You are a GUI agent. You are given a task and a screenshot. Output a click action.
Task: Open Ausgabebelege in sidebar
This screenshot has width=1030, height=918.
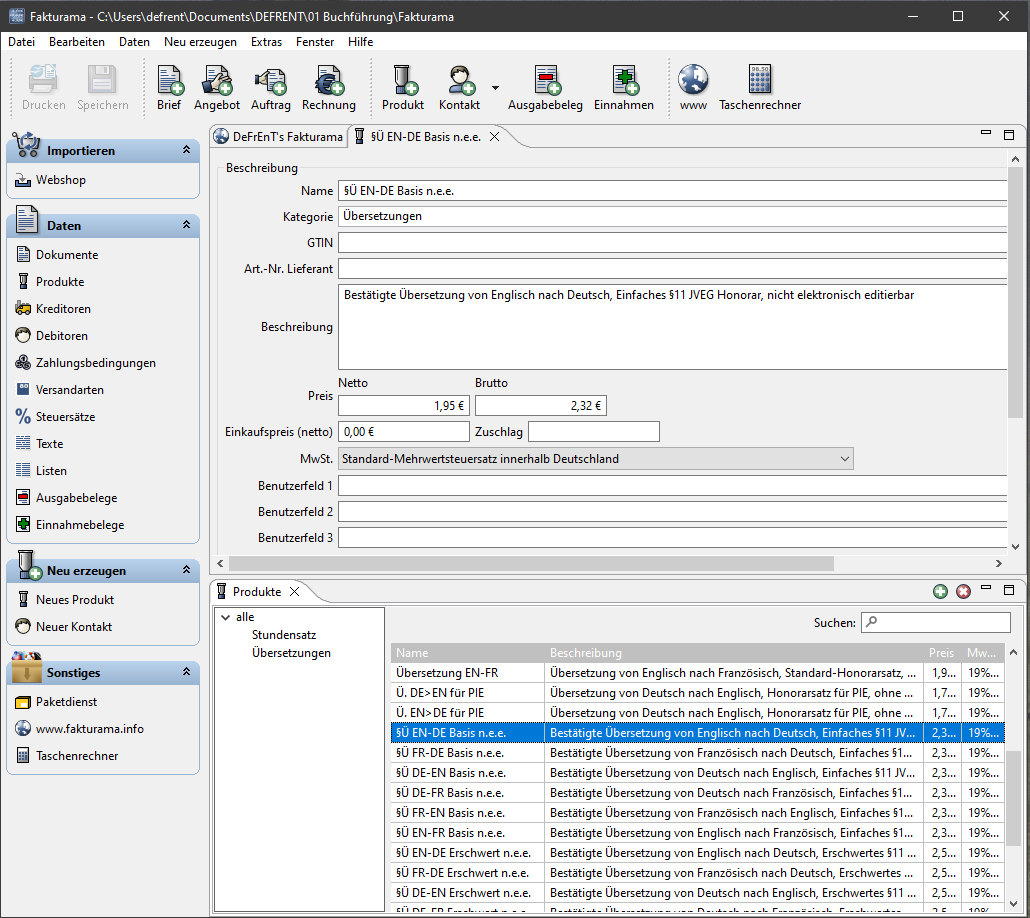pyautogui.click(x=66, y=497)
